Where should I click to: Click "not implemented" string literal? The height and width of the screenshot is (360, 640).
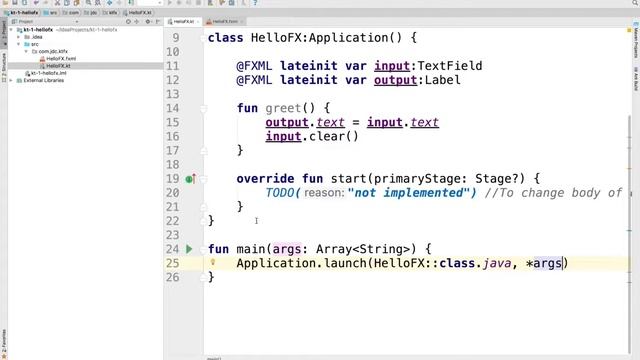pyautogui.click(x=409, y=193)
